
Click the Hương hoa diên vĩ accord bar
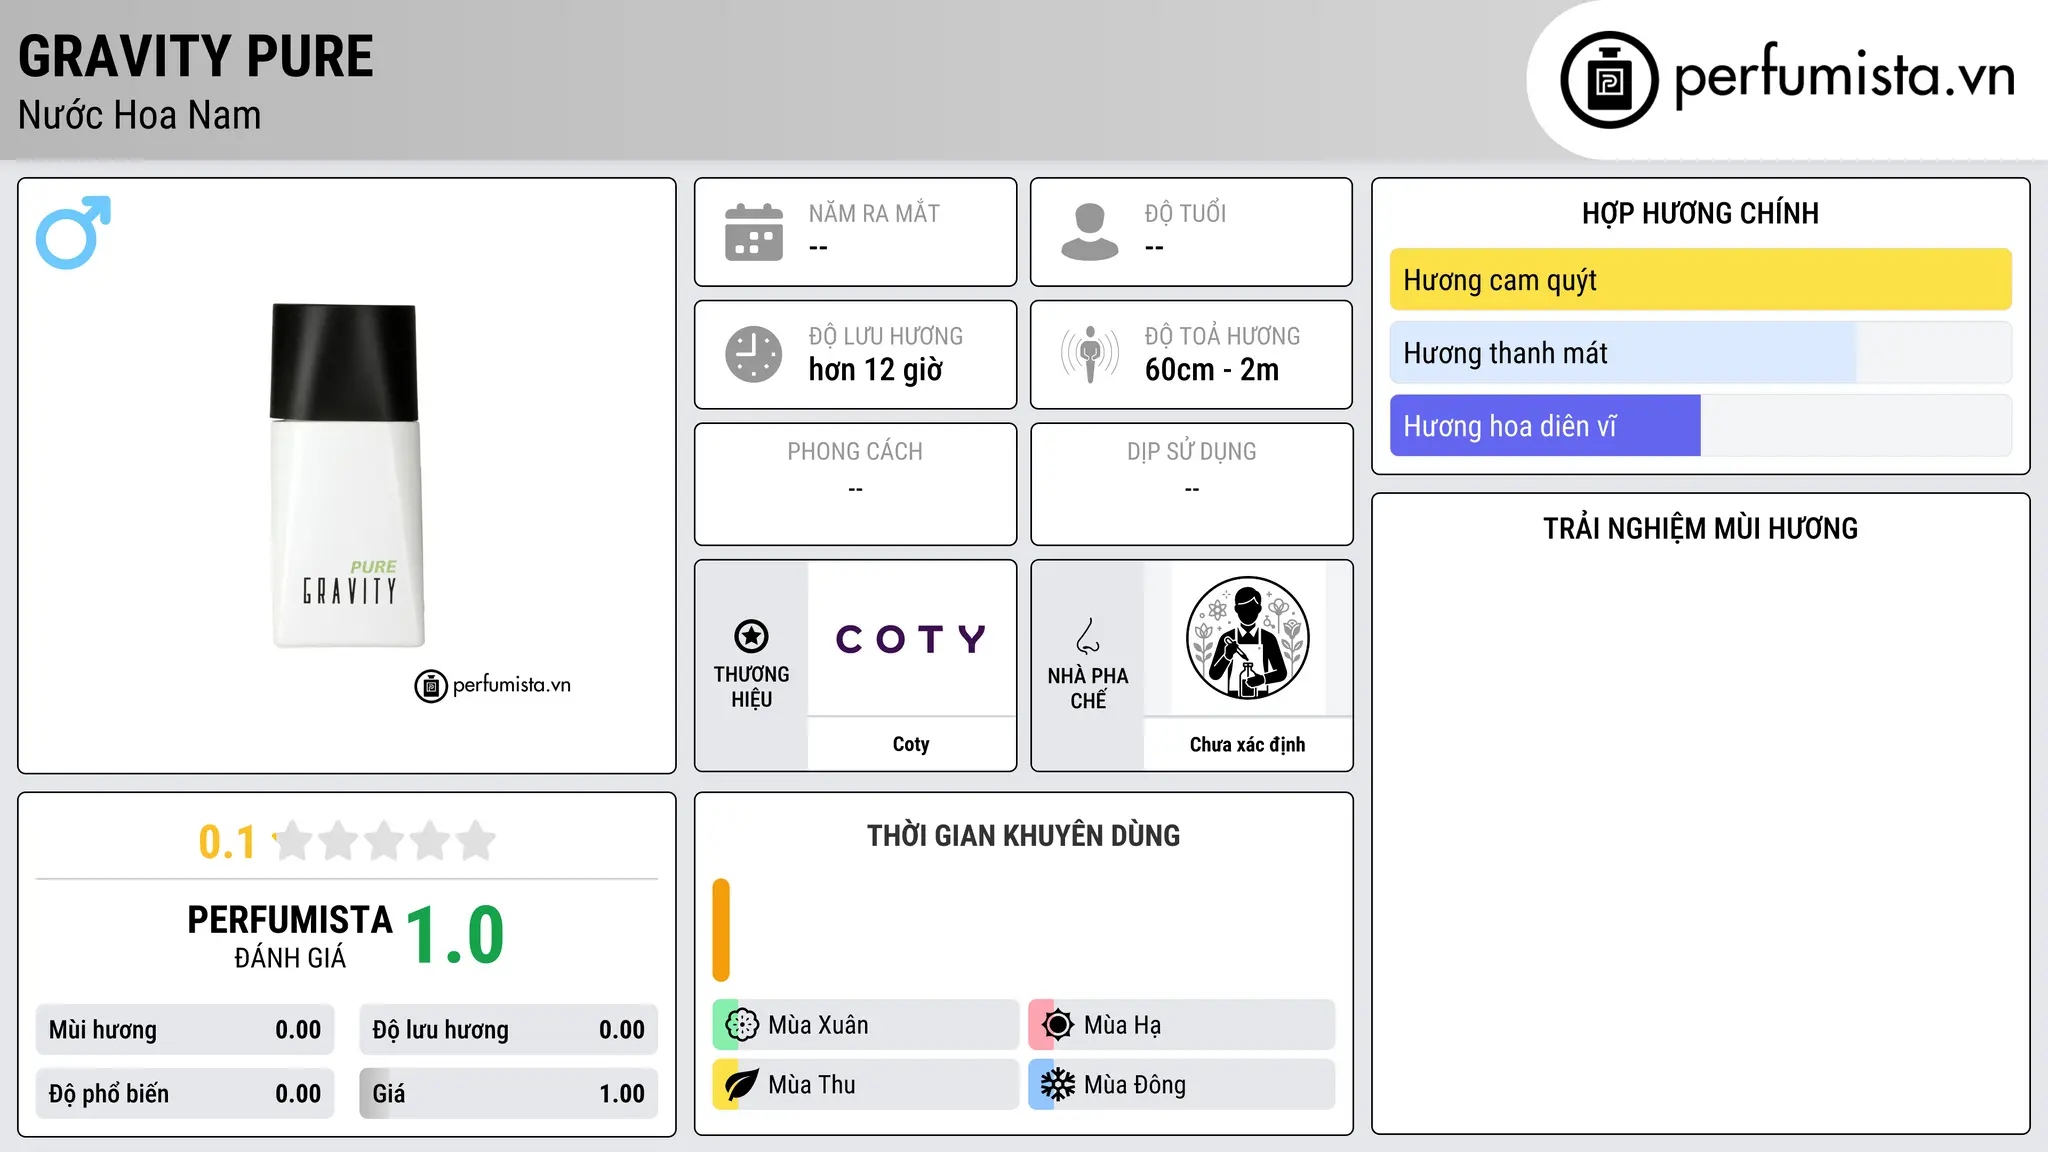[1700, 426]
